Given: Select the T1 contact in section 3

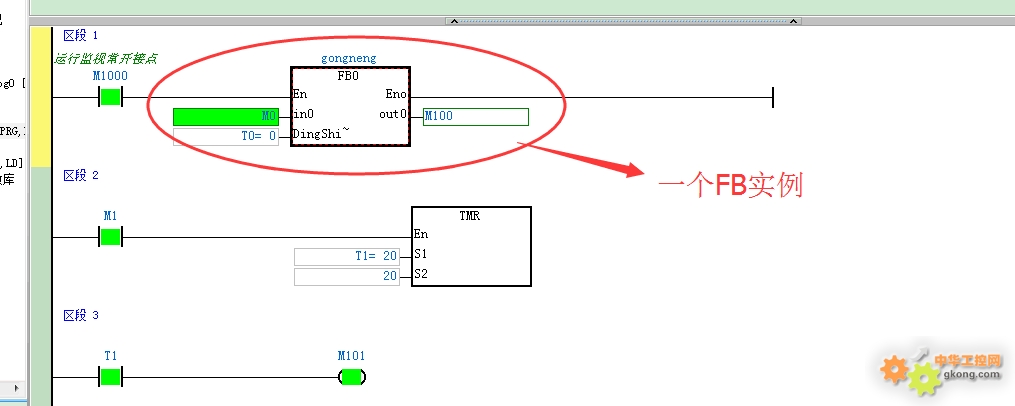Looking at the screenshot, I should (110, 377).
